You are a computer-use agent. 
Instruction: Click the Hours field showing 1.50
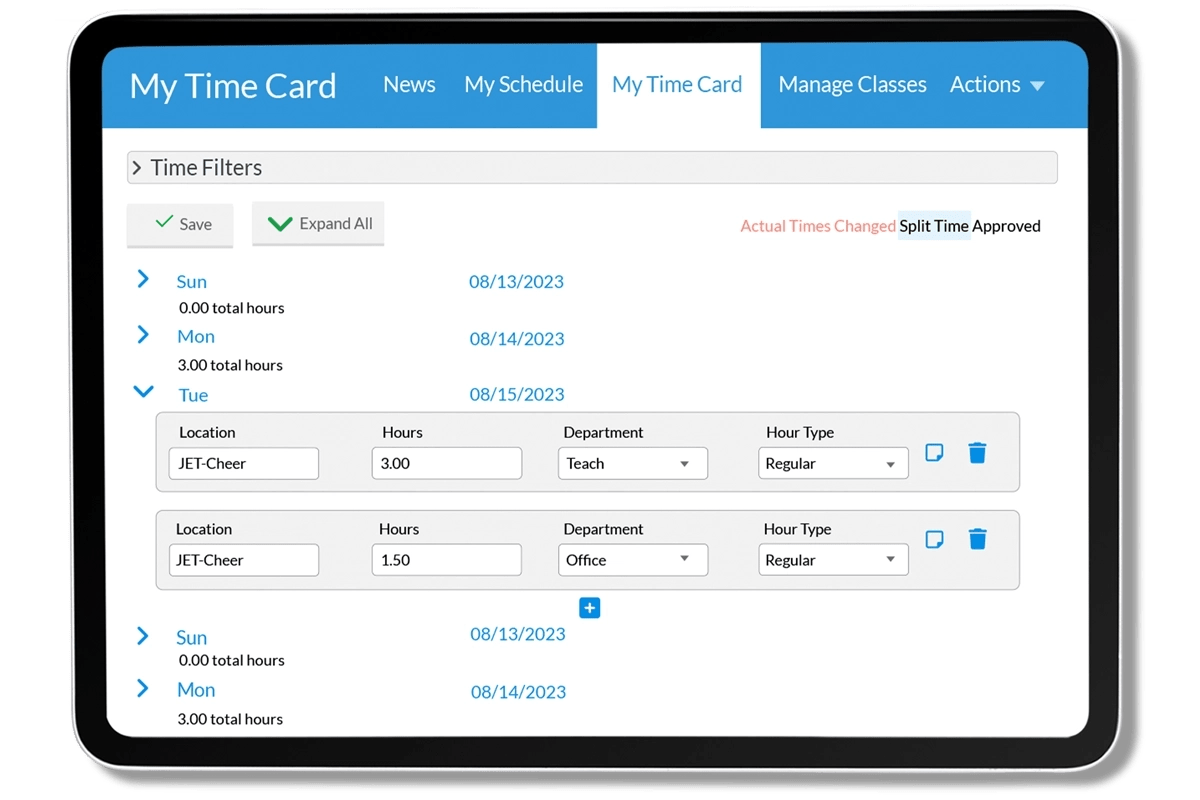tap(446, 559)
